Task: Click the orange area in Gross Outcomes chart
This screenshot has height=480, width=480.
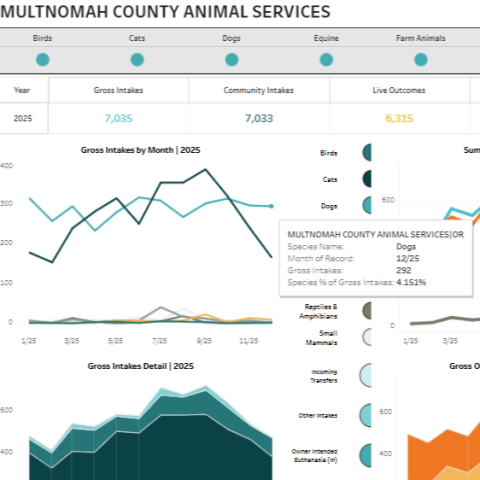Action: [443, 450]
